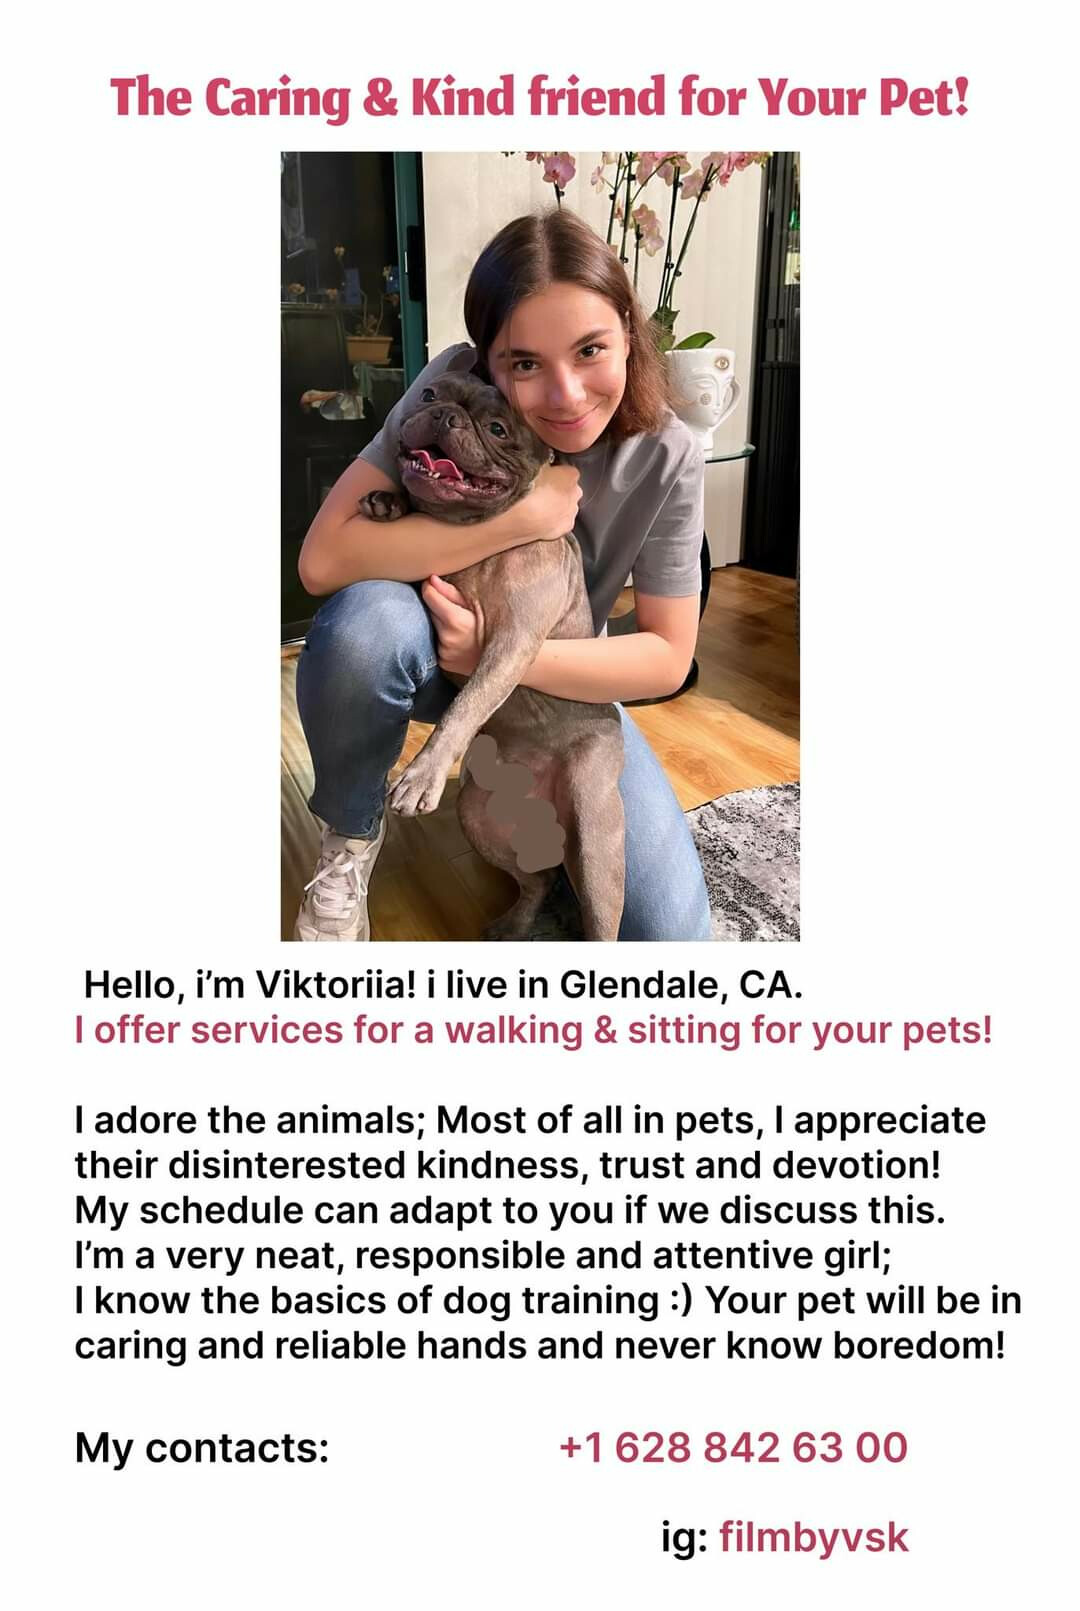Image resolution: width=1080 pixels, height=1611 pixels.
Task: Click the gray patterned rug in the photo
Action: (745, 860)
